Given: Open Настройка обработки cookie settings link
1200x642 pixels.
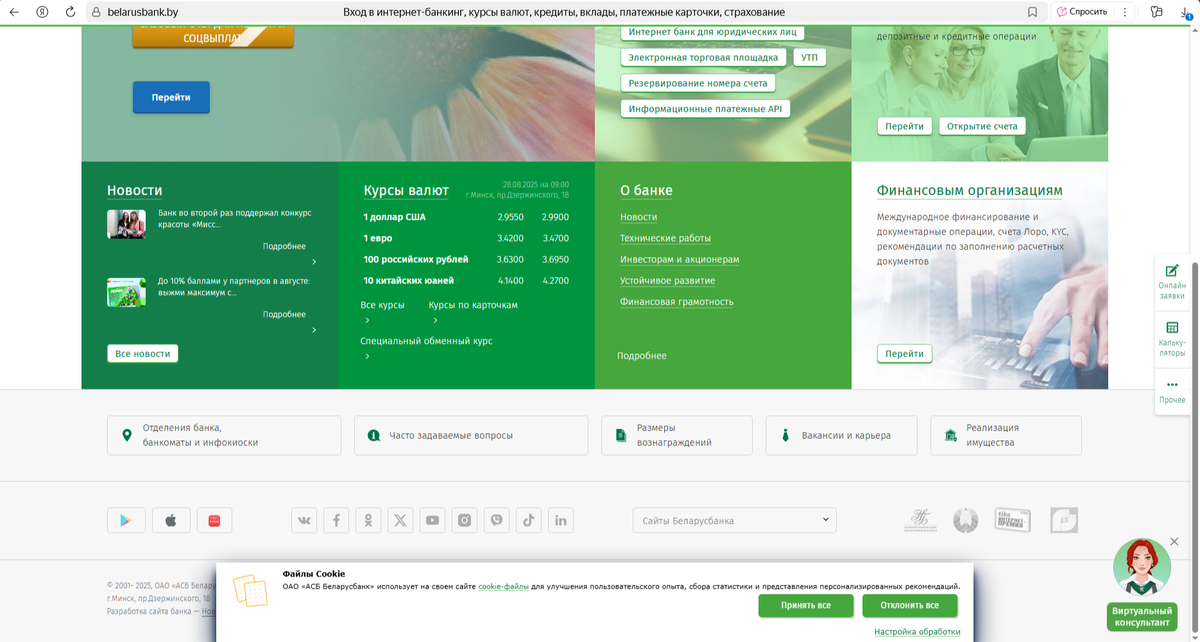Looking at the screenshot, I should click(x=917, y=632).
